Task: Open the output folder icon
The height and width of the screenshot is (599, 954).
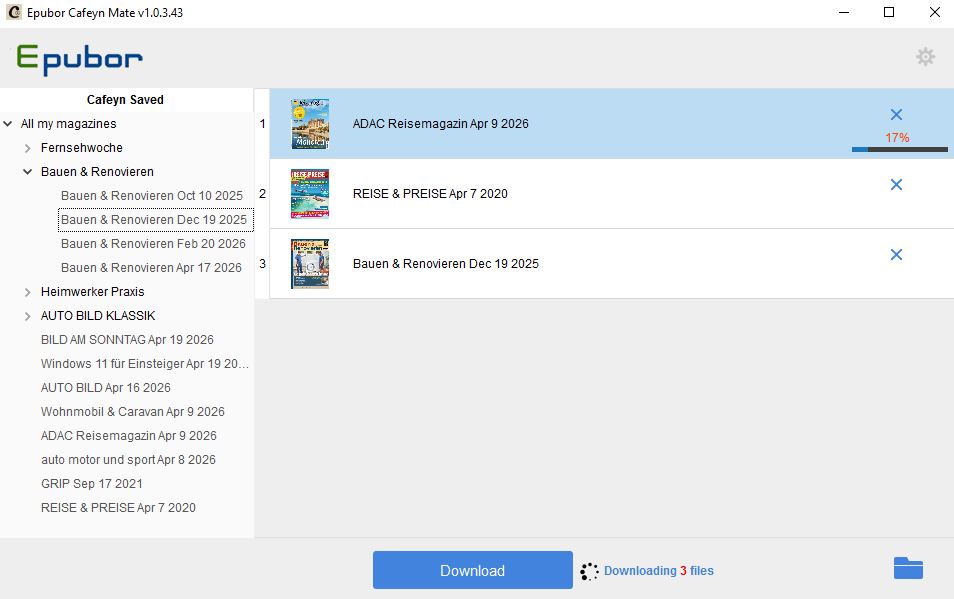Action: point(907,569)
